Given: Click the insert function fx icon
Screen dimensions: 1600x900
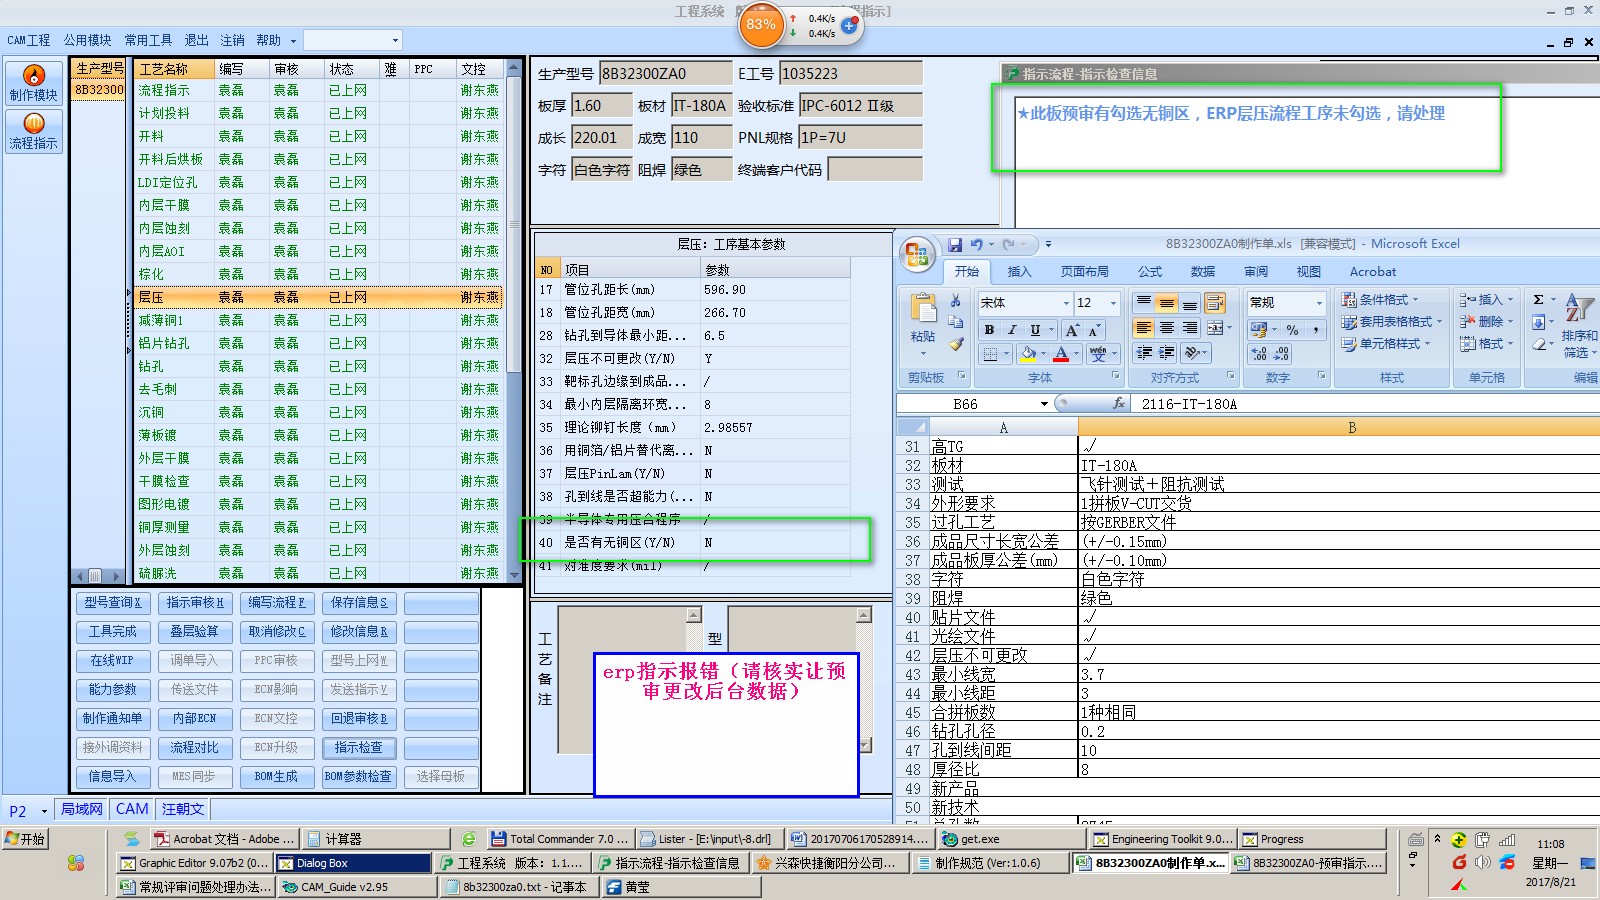Looking at the screenshot, I should pos(1118,403).
